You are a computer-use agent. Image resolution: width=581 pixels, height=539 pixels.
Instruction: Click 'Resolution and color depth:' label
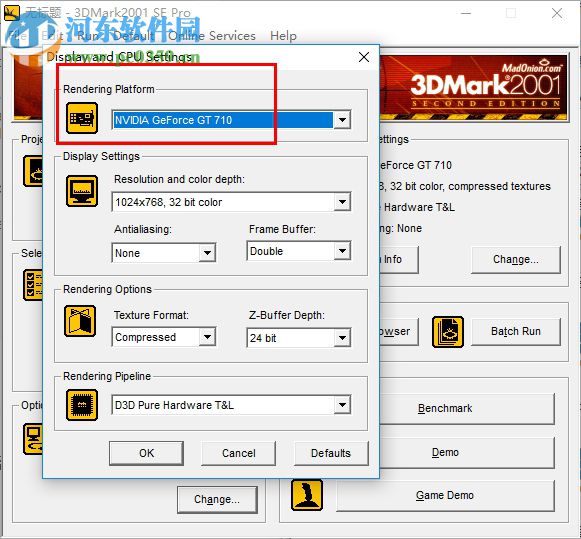[179, 179]
